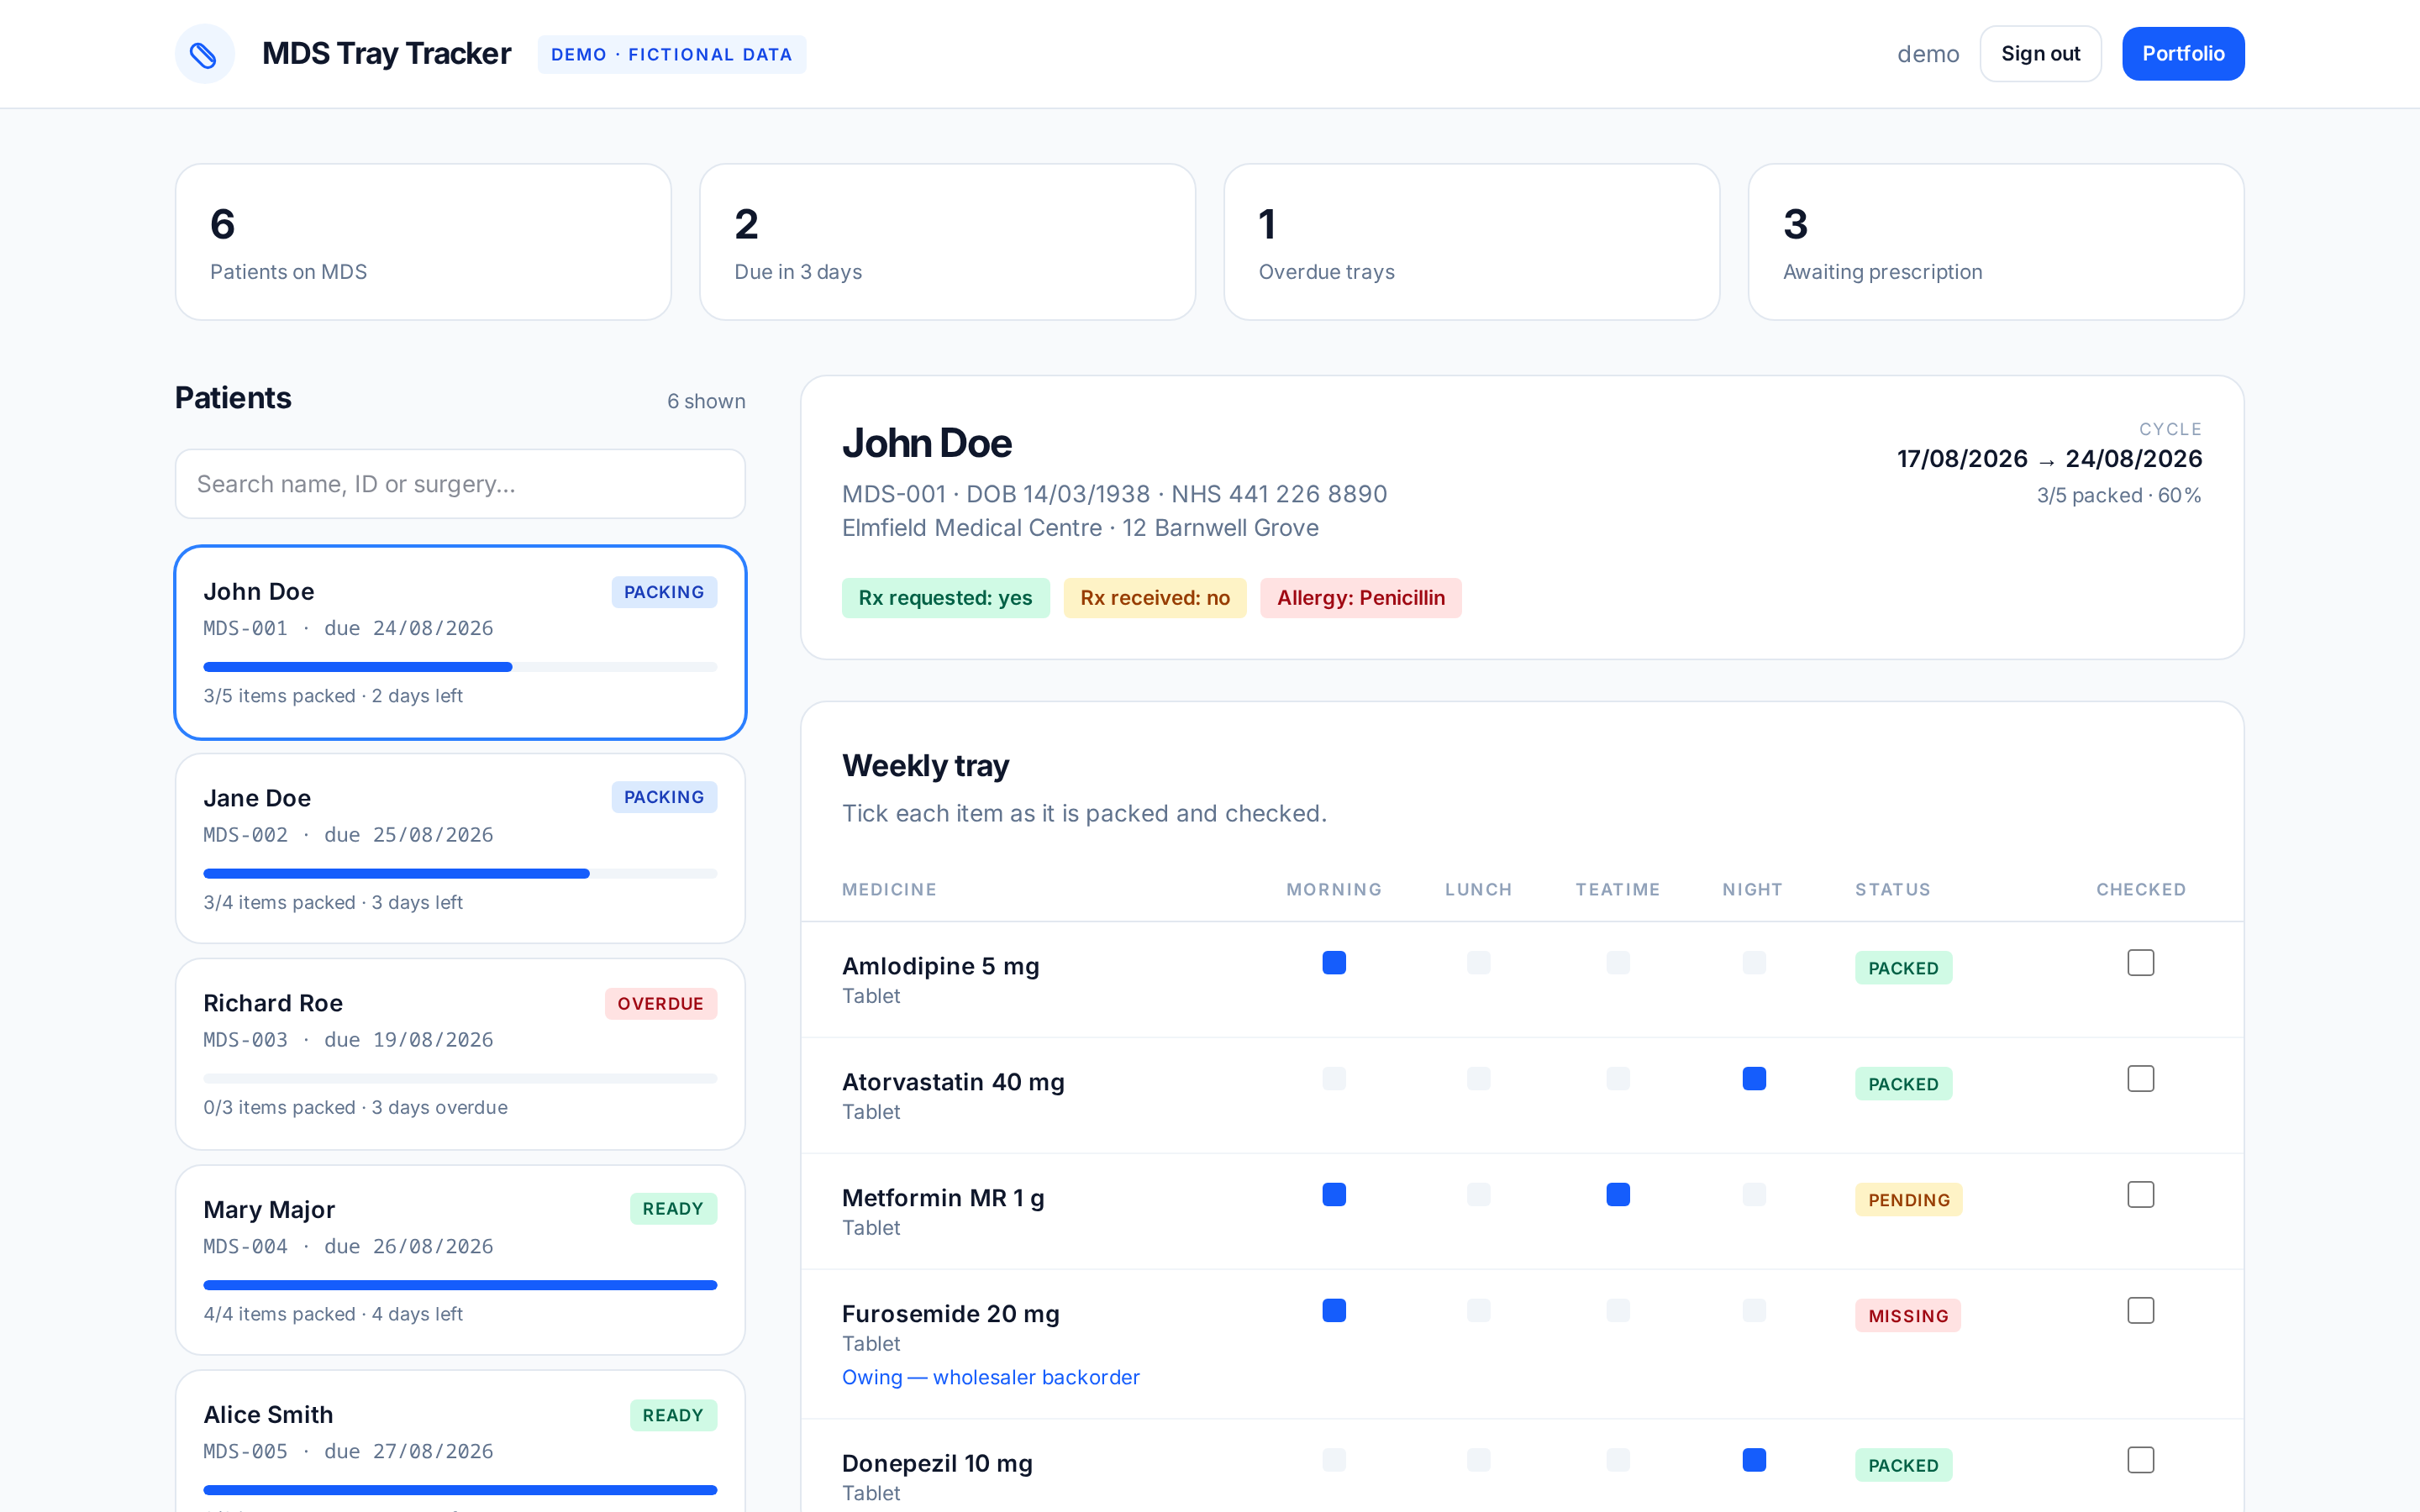2420x1512 pixels.
Task: Click the OVERDUE badge on Richard Roe
Action: click(660, 1004)
